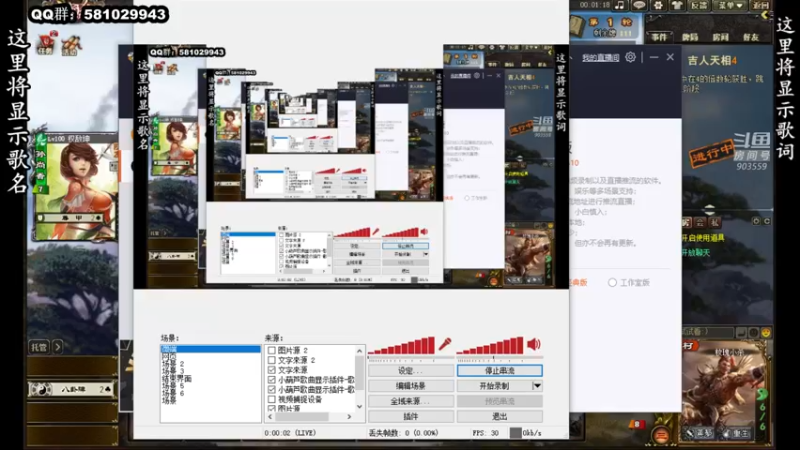The width and height of the screenshot is (800, 450).
Task: Toggle 文字来源 2 source checkbox
Action: tap(272, 360)
